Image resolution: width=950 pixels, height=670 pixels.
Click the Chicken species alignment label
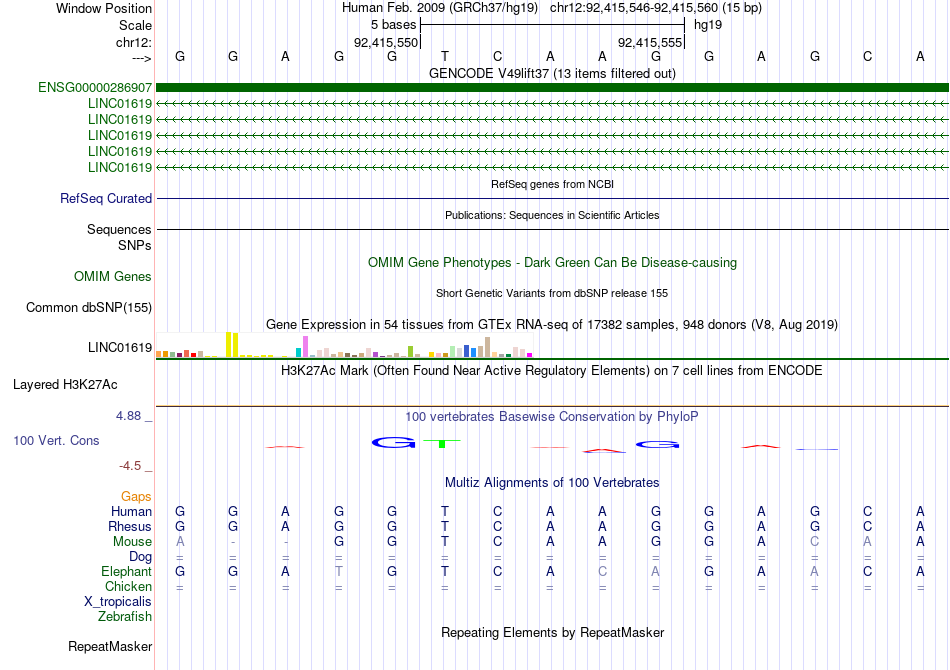click(128, 586)
